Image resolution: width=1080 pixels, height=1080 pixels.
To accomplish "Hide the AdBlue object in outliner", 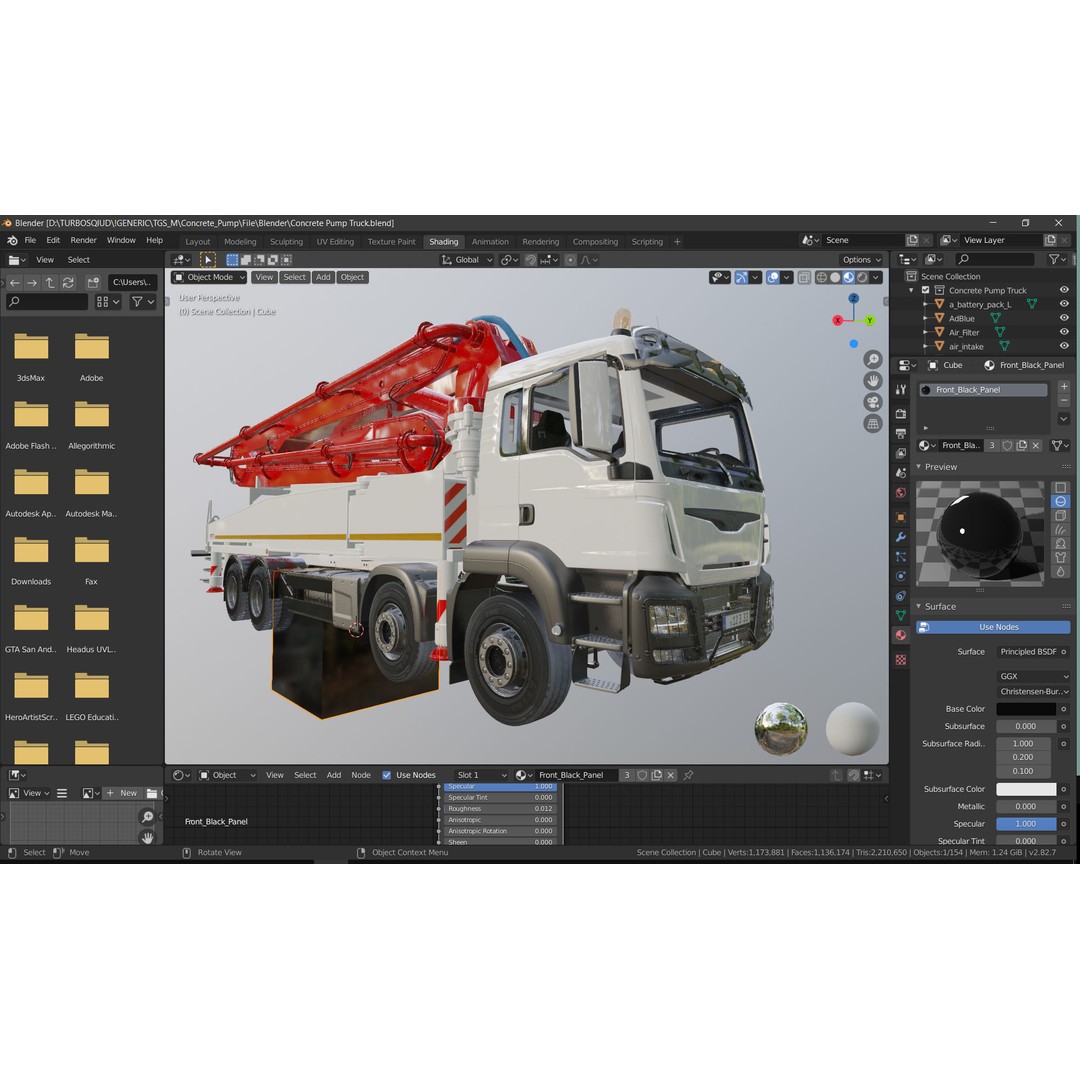I will click(1063, 318).
